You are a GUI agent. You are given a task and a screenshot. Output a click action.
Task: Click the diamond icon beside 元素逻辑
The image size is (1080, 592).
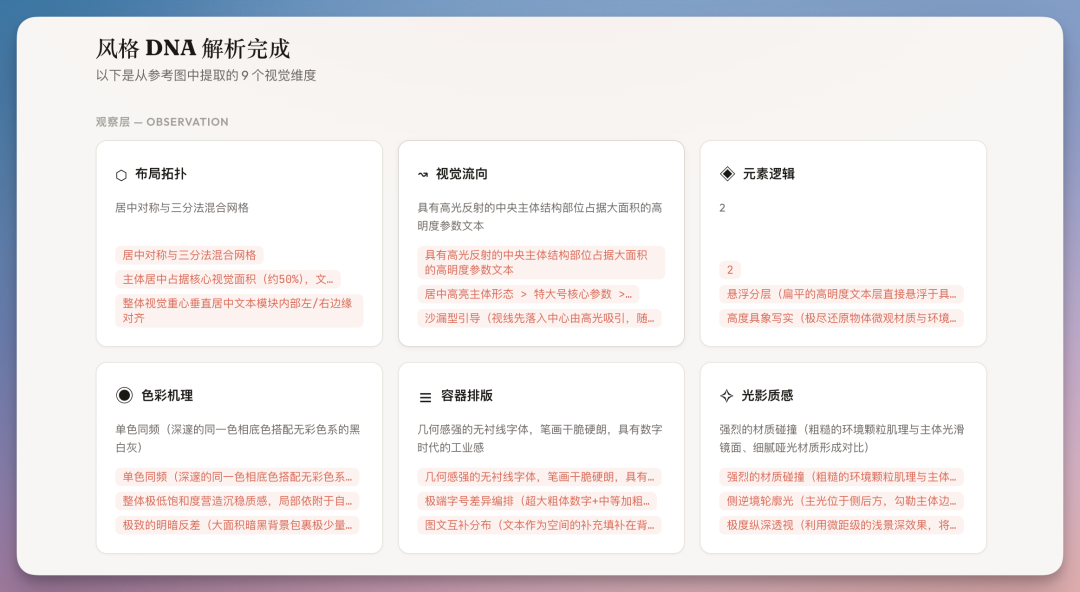tap(727, 174)
